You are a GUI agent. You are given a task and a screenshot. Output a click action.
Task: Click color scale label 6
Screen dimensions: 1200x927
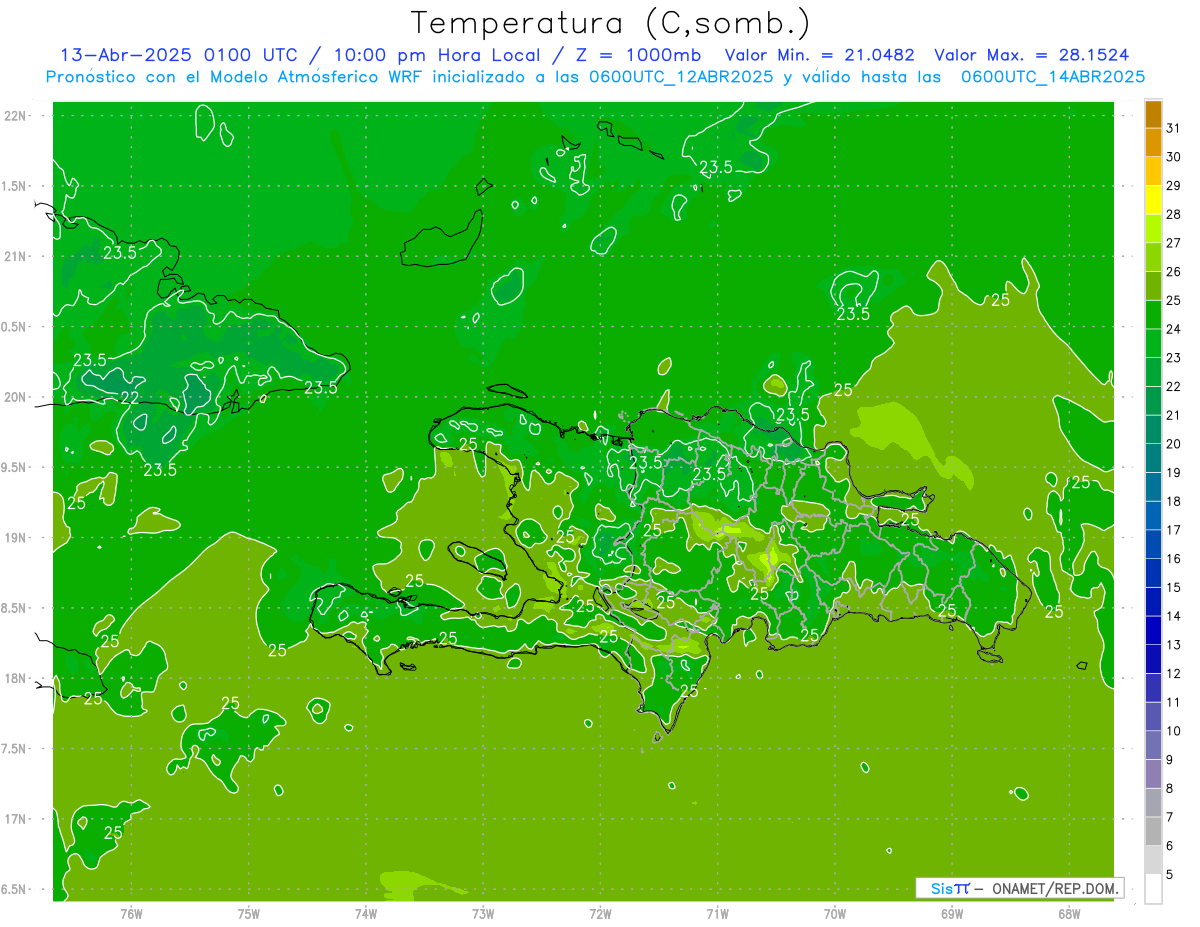(x=1170, y=846)
